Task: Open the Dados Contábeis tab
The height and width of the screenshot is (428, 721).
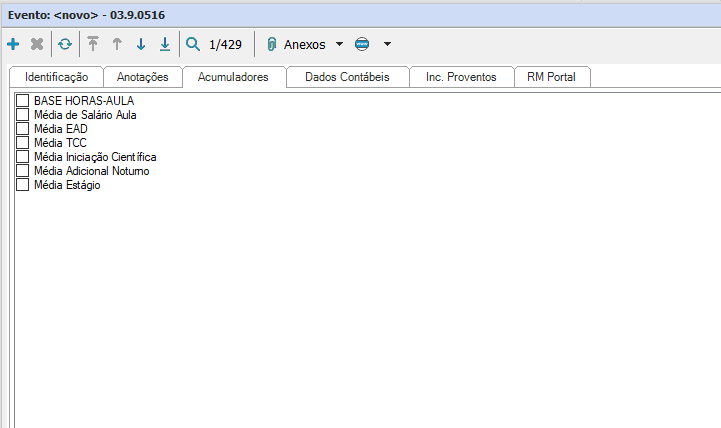Action: 347,77
